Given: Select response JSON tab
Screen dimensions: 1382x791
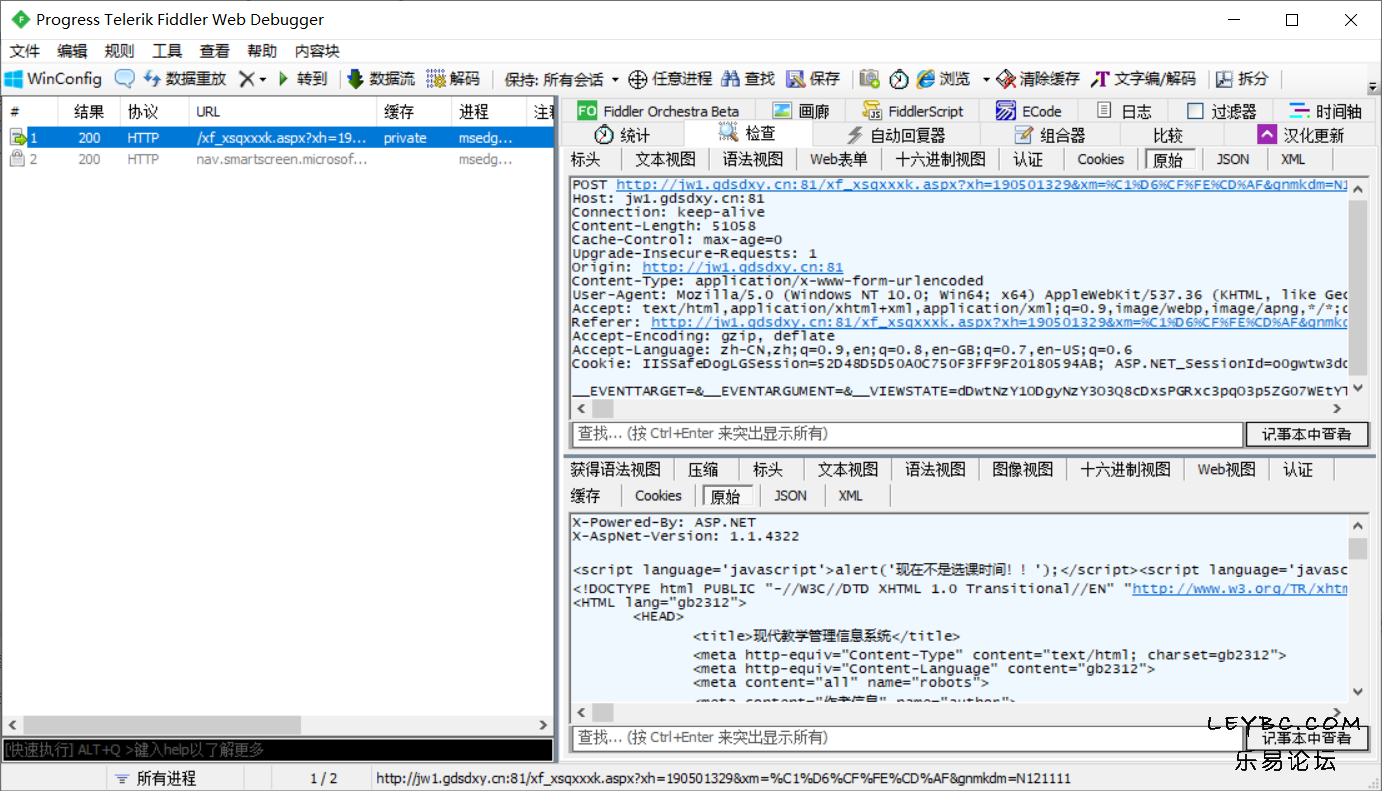Looking at the screenshot, I should click(x=790, y=495).
